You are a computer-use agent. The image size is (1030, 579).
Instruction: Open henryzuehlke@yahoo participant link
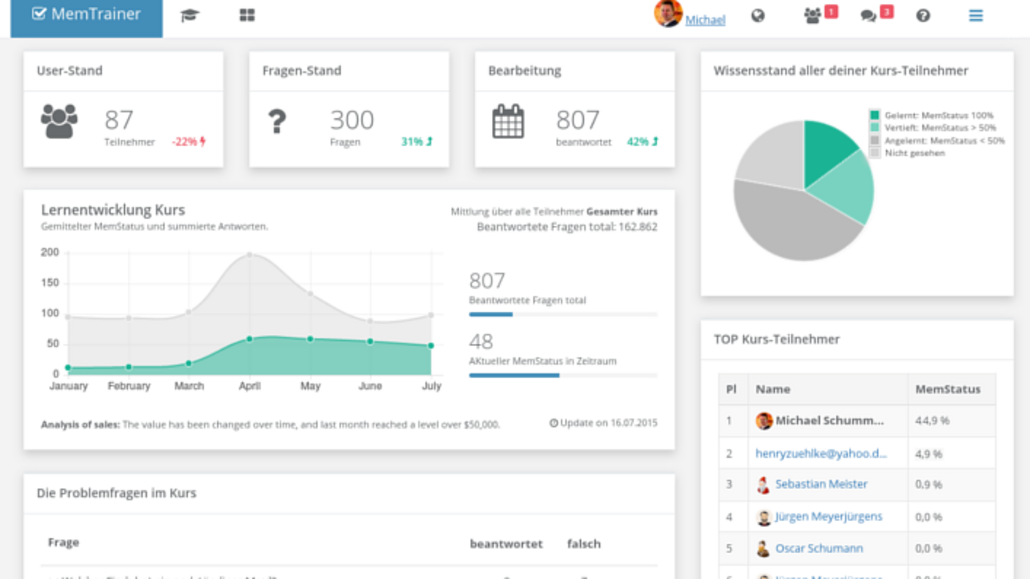(820, 453)
